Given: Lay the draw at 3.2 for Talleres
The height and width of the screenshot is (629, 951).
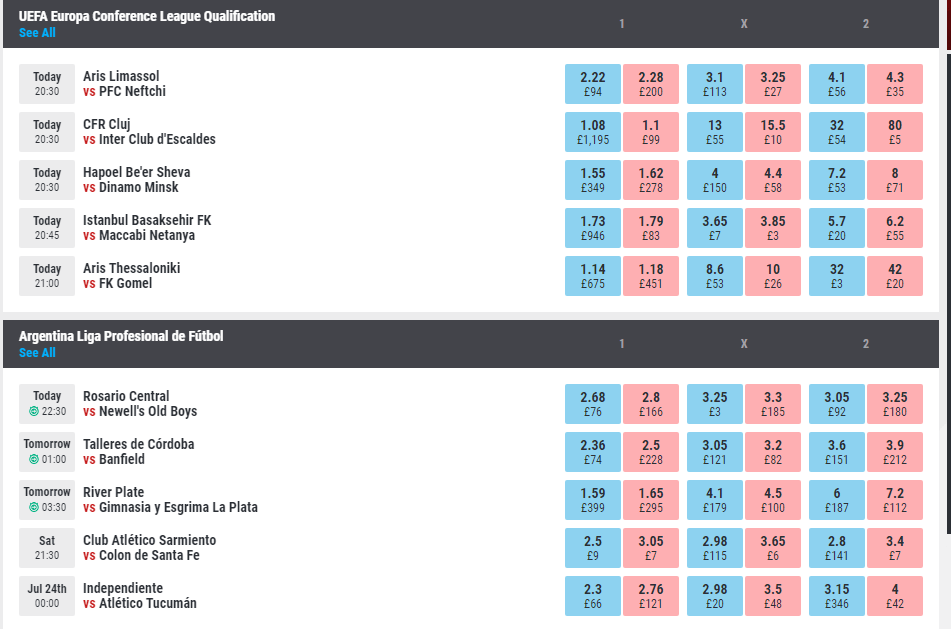Looking at the screenshot, I should click(773, 452).
